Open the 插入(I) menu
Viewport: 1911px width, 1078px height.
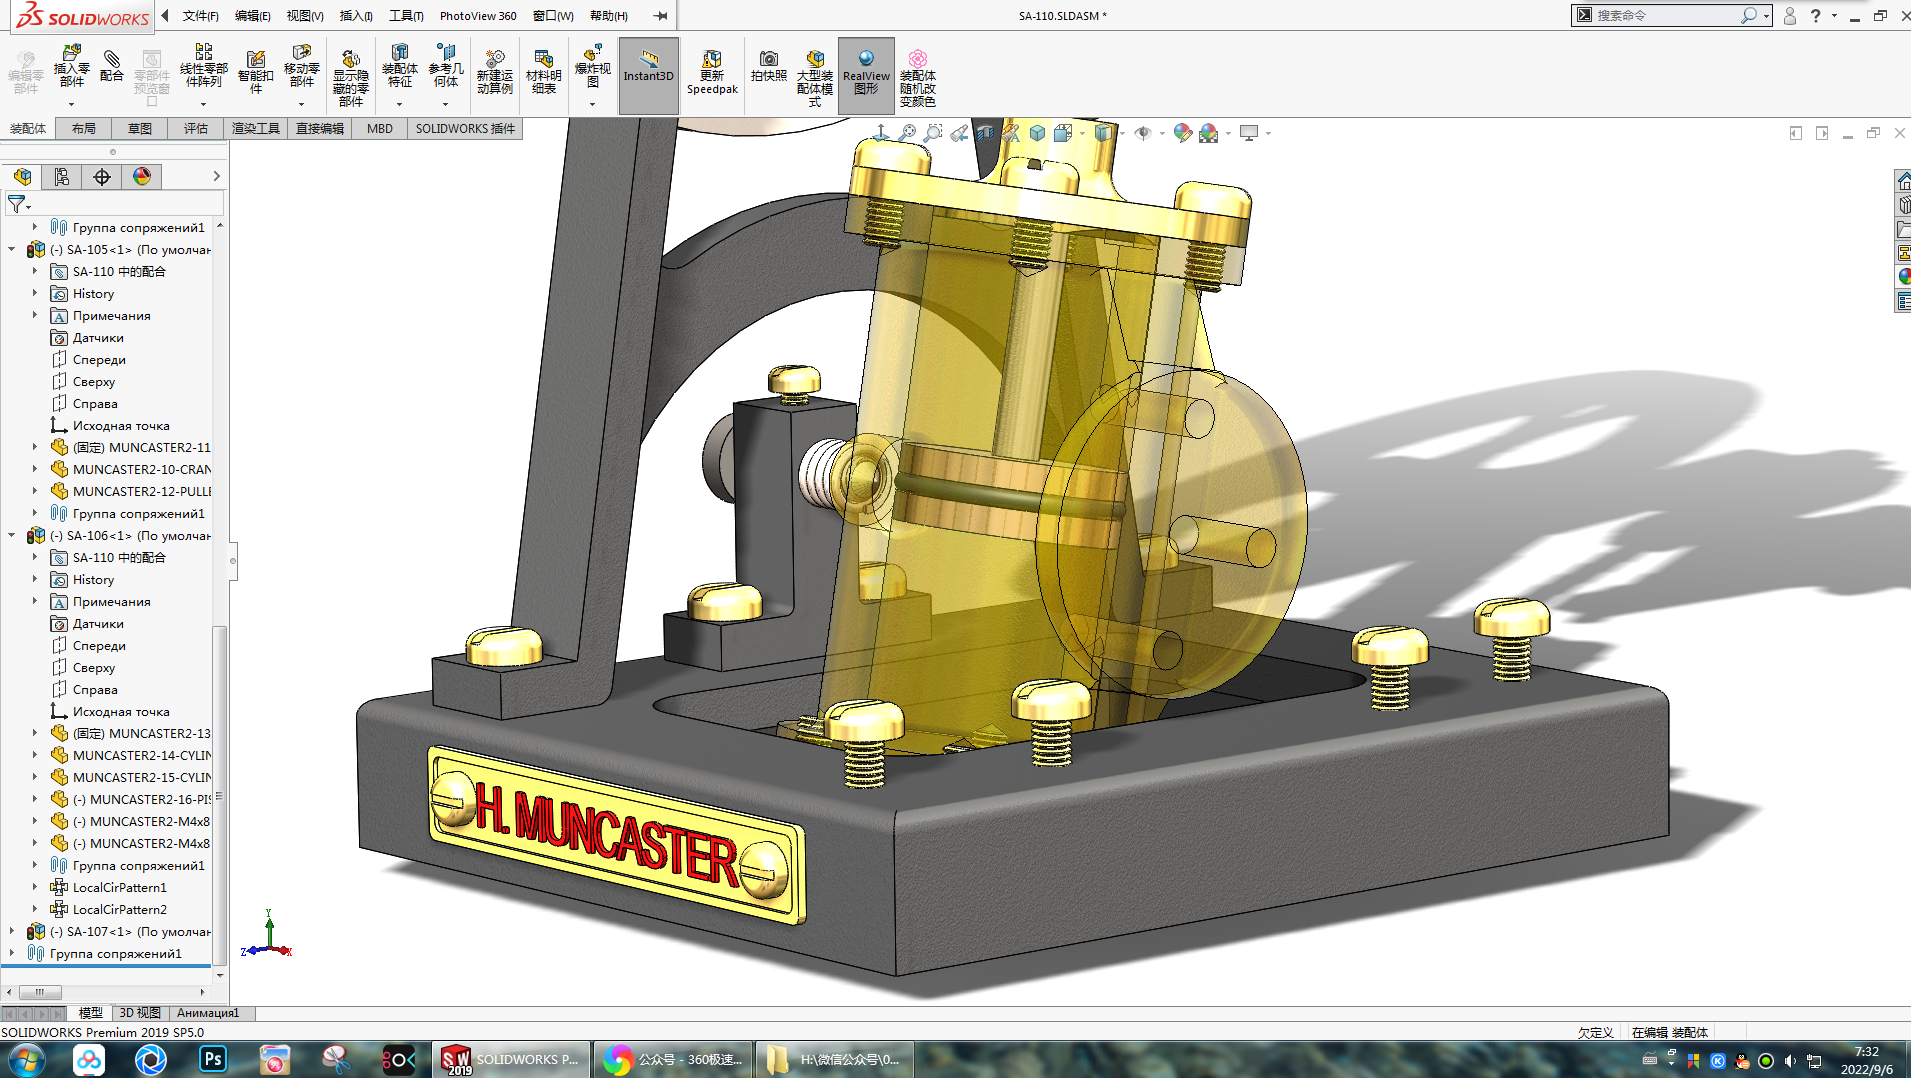tap(356, 15)
